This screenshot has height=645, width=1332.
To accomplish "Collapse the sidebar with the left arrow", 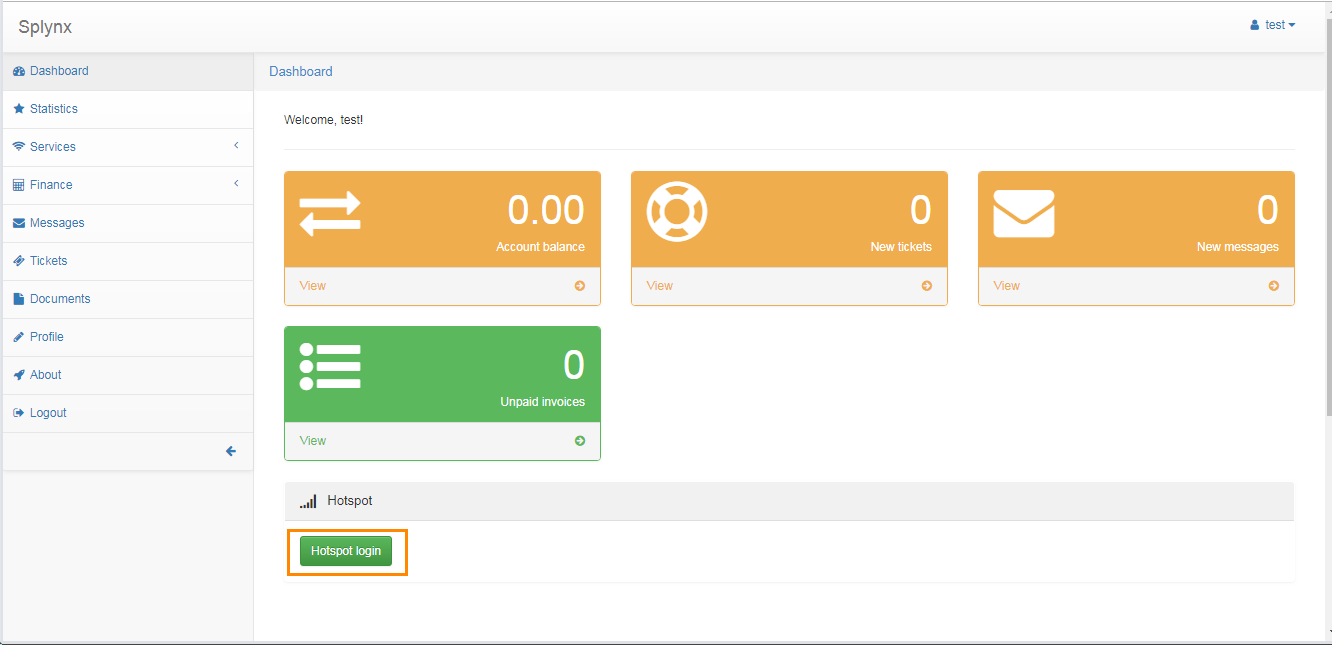I will pyautogui.click(x=231, y=451).
